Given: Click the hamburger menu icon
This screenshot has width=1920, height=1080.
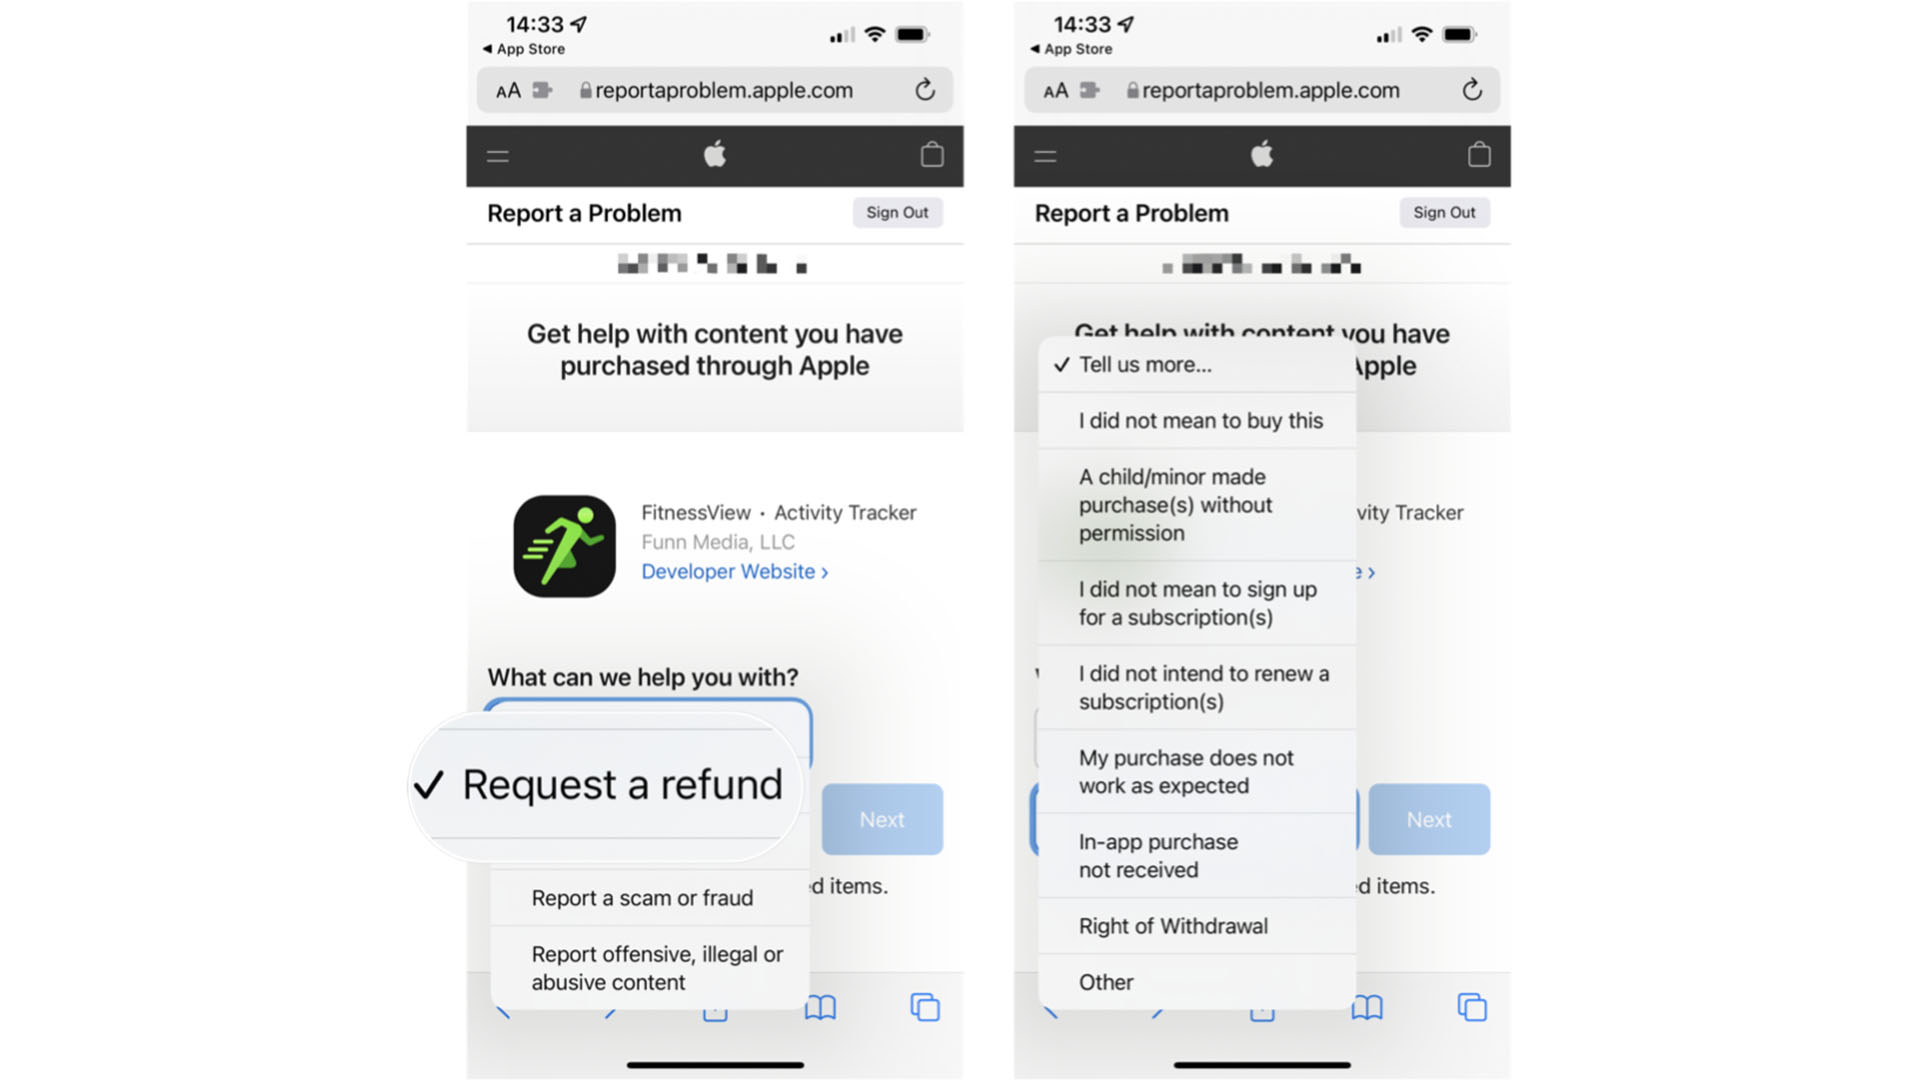Looking at the screenshot, I should tap(498, 156).
